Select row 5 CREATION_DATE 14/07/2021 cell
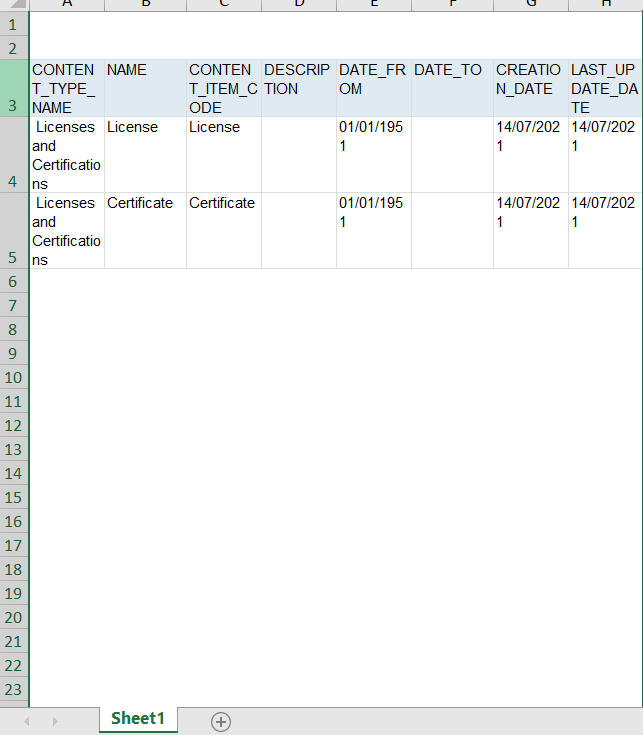This screenshot has width=643, height=735. point(531,231)
